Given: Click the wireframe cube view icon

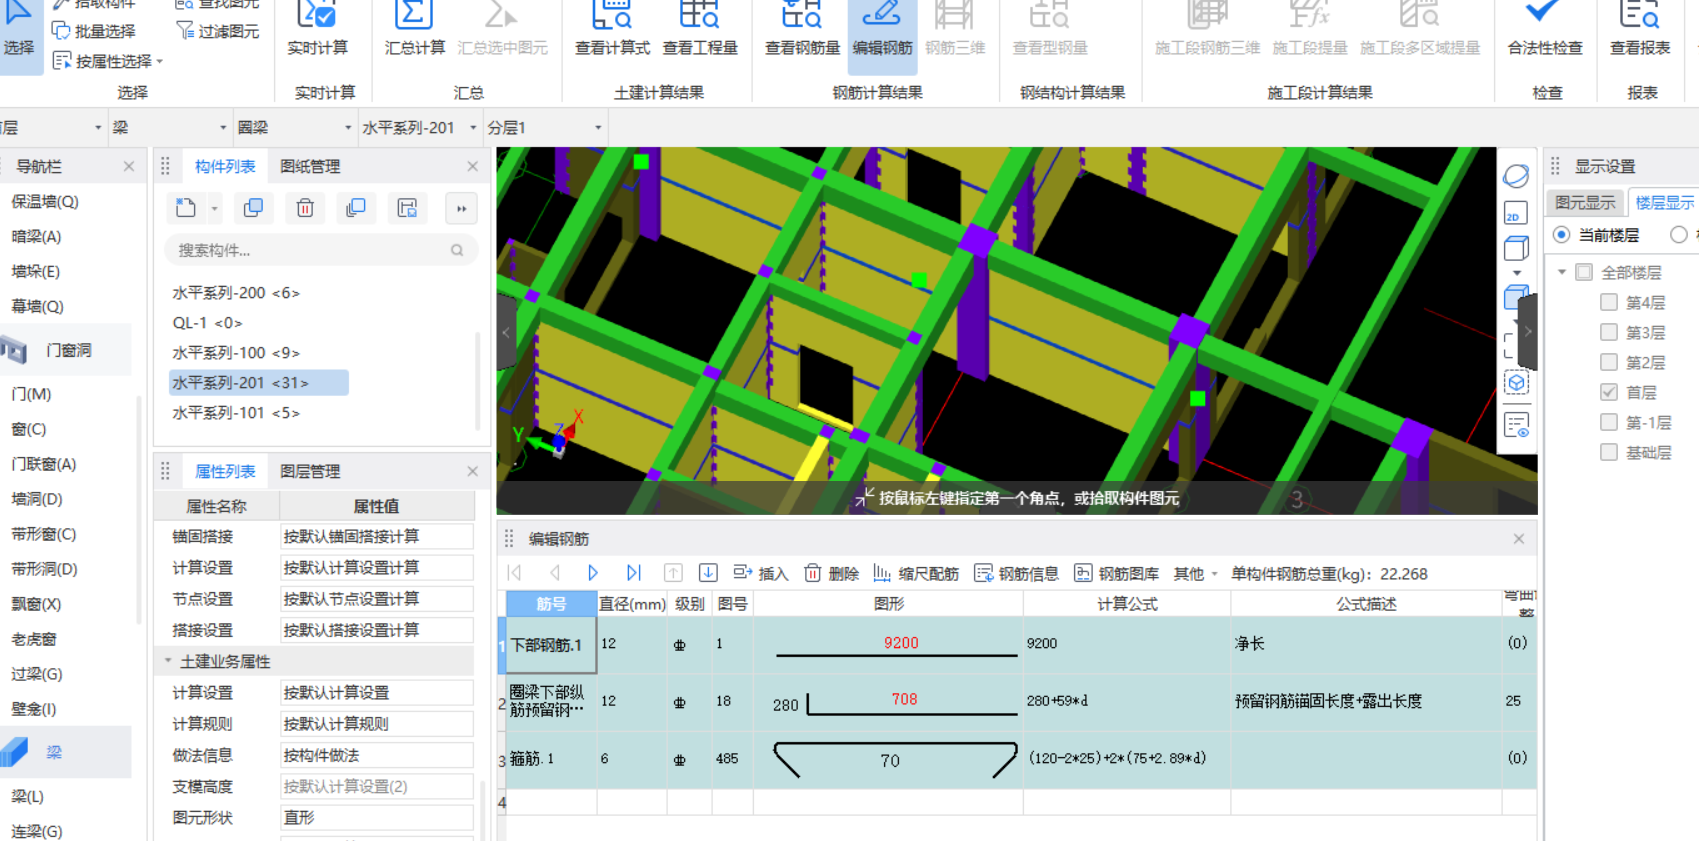Looking at the screenshot, I should tap(1516, 249).
